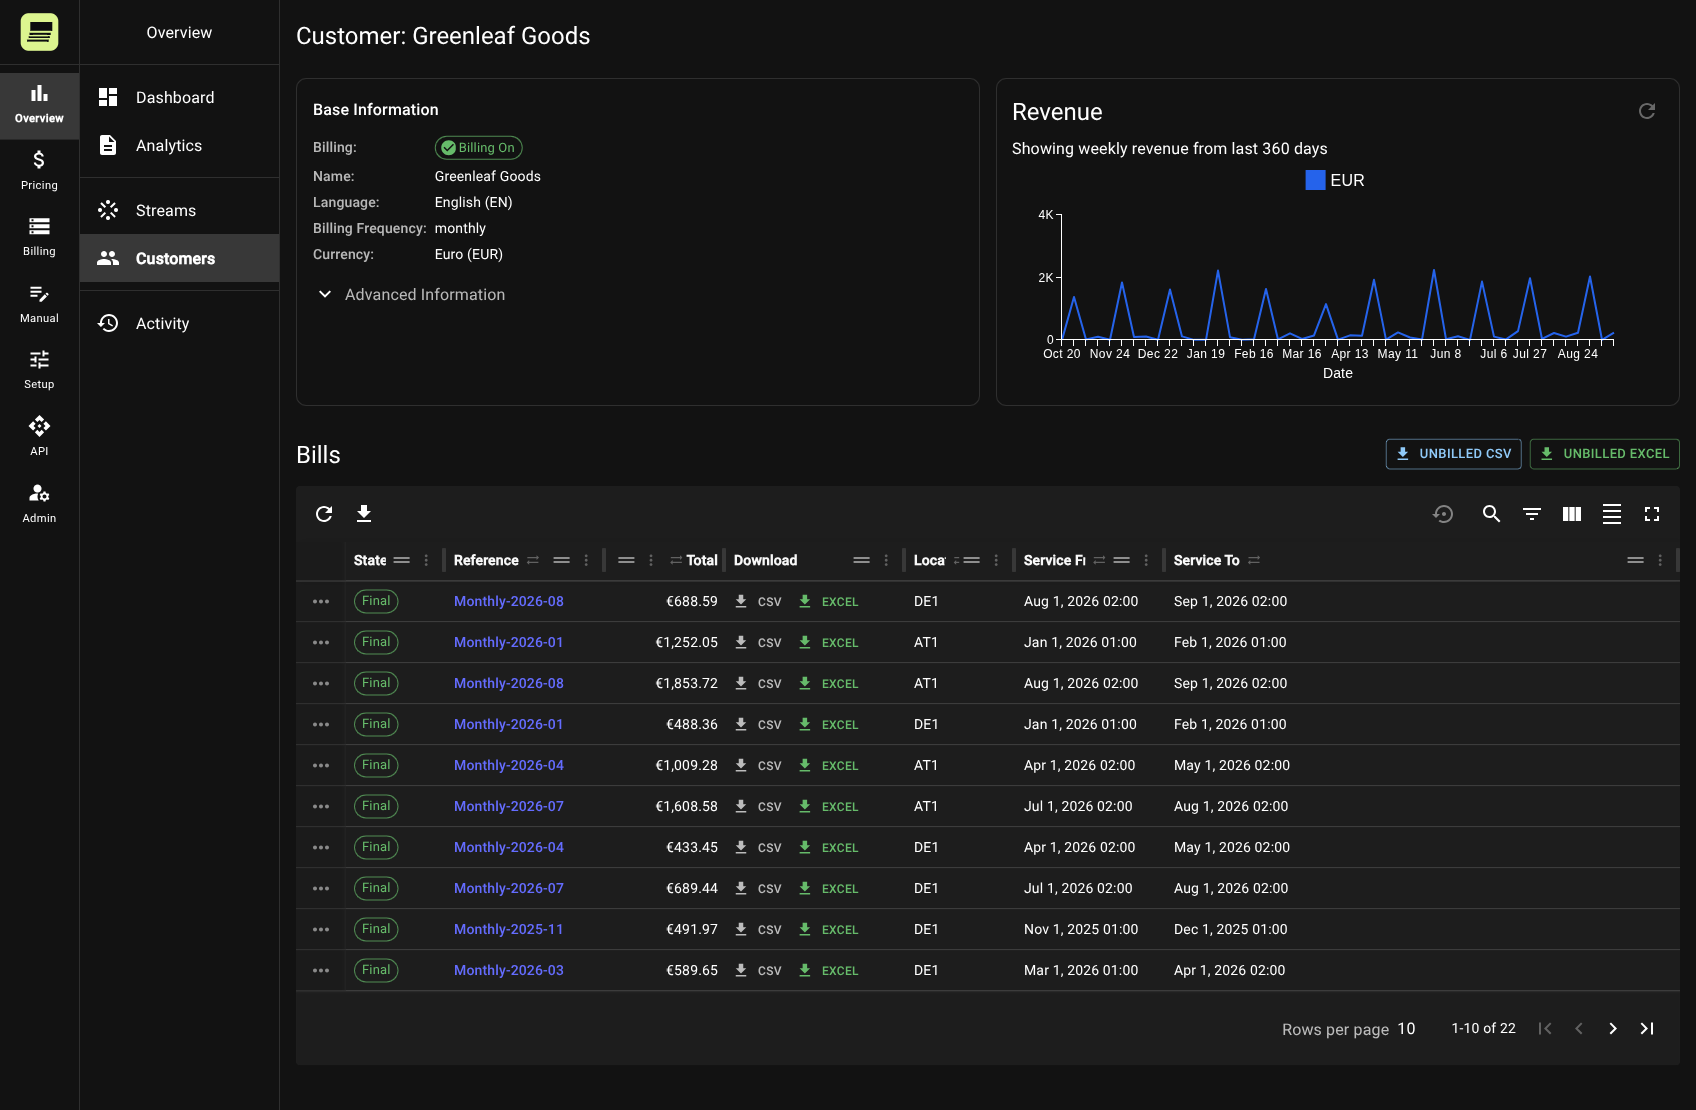Viewport: 1696px width, 1110px height.
Task: Open the API section in sidebar
Action: 39,437
